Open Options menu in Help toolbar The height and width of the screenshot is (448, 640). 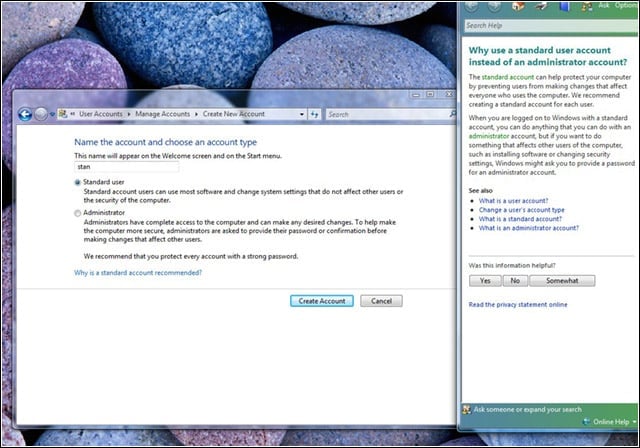coord(627,5)
